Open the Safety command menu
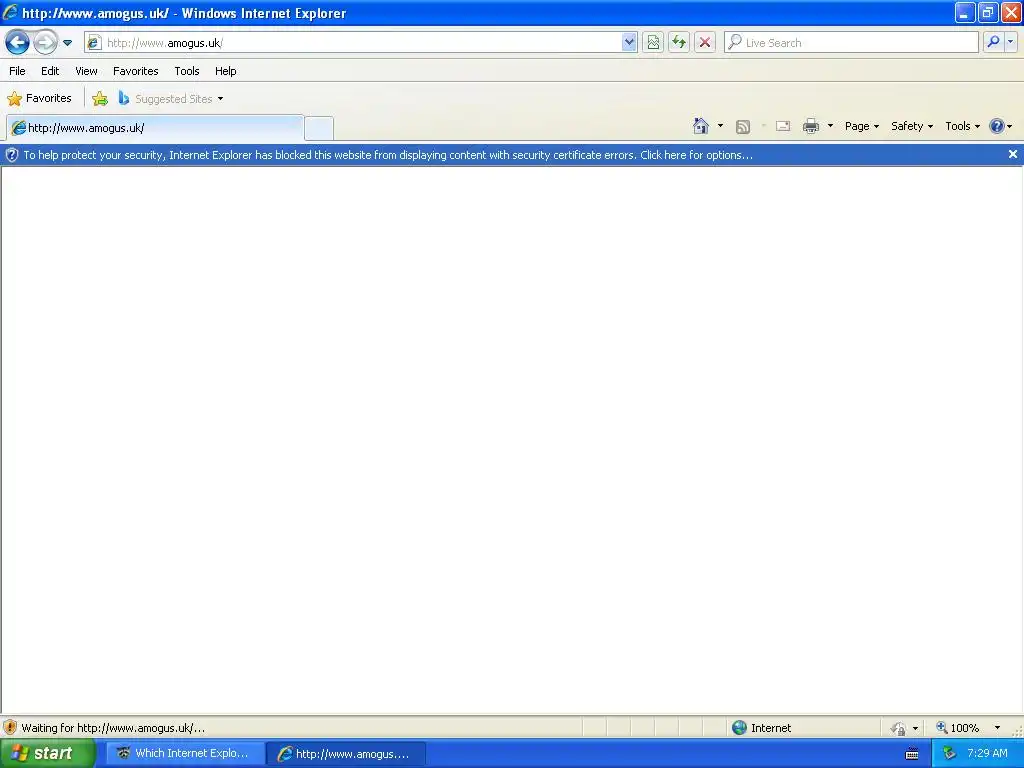The image size is (1024, 768). (912, 126)
